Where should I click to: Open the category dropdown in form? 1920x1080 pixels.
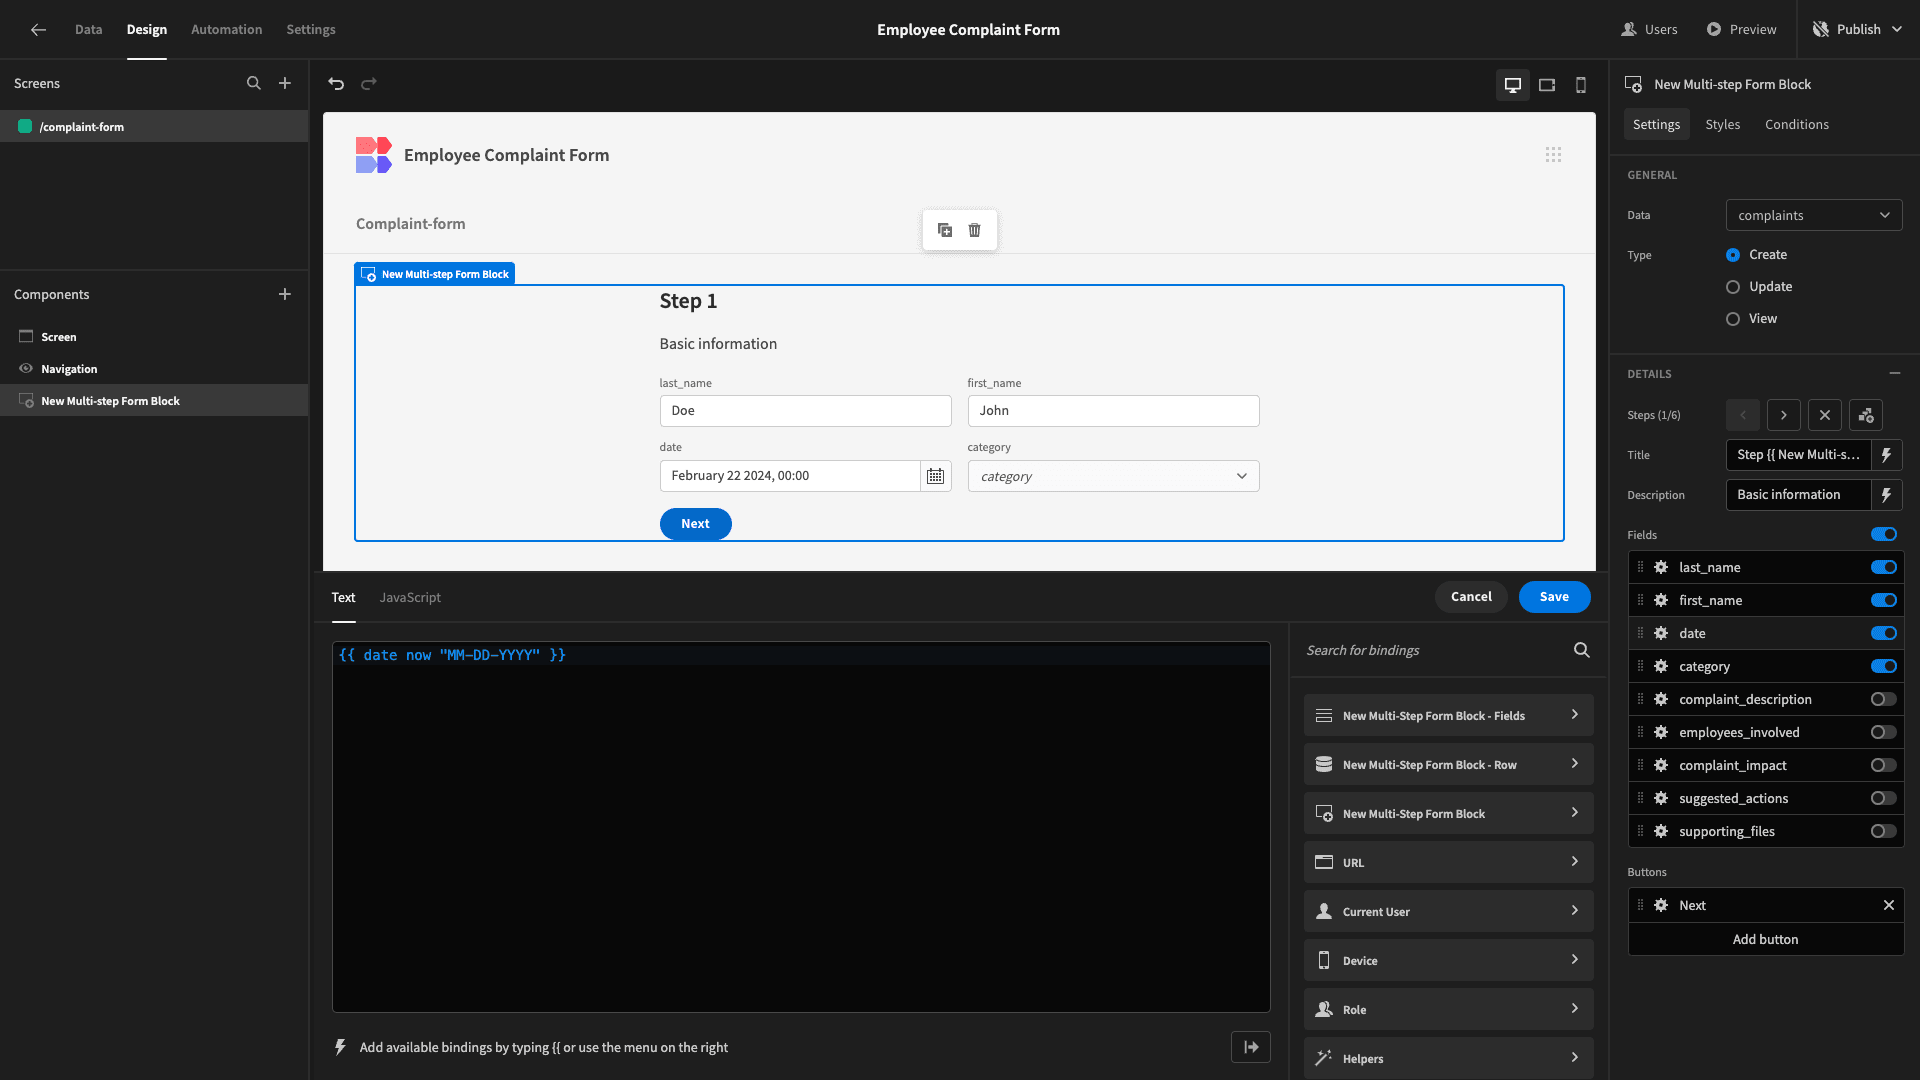tap(1113, 476)
